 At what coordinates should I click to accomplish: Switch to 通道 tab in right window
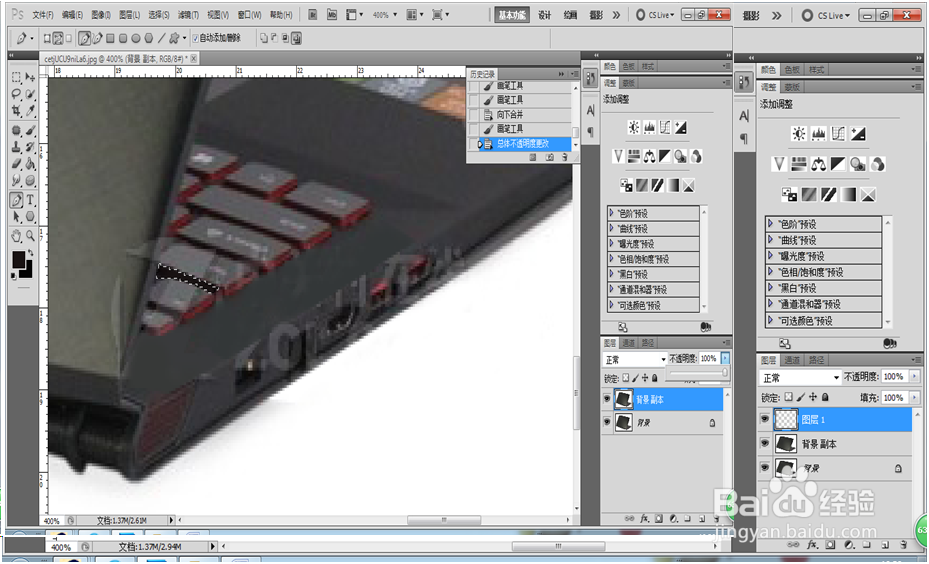coord(792,360)
